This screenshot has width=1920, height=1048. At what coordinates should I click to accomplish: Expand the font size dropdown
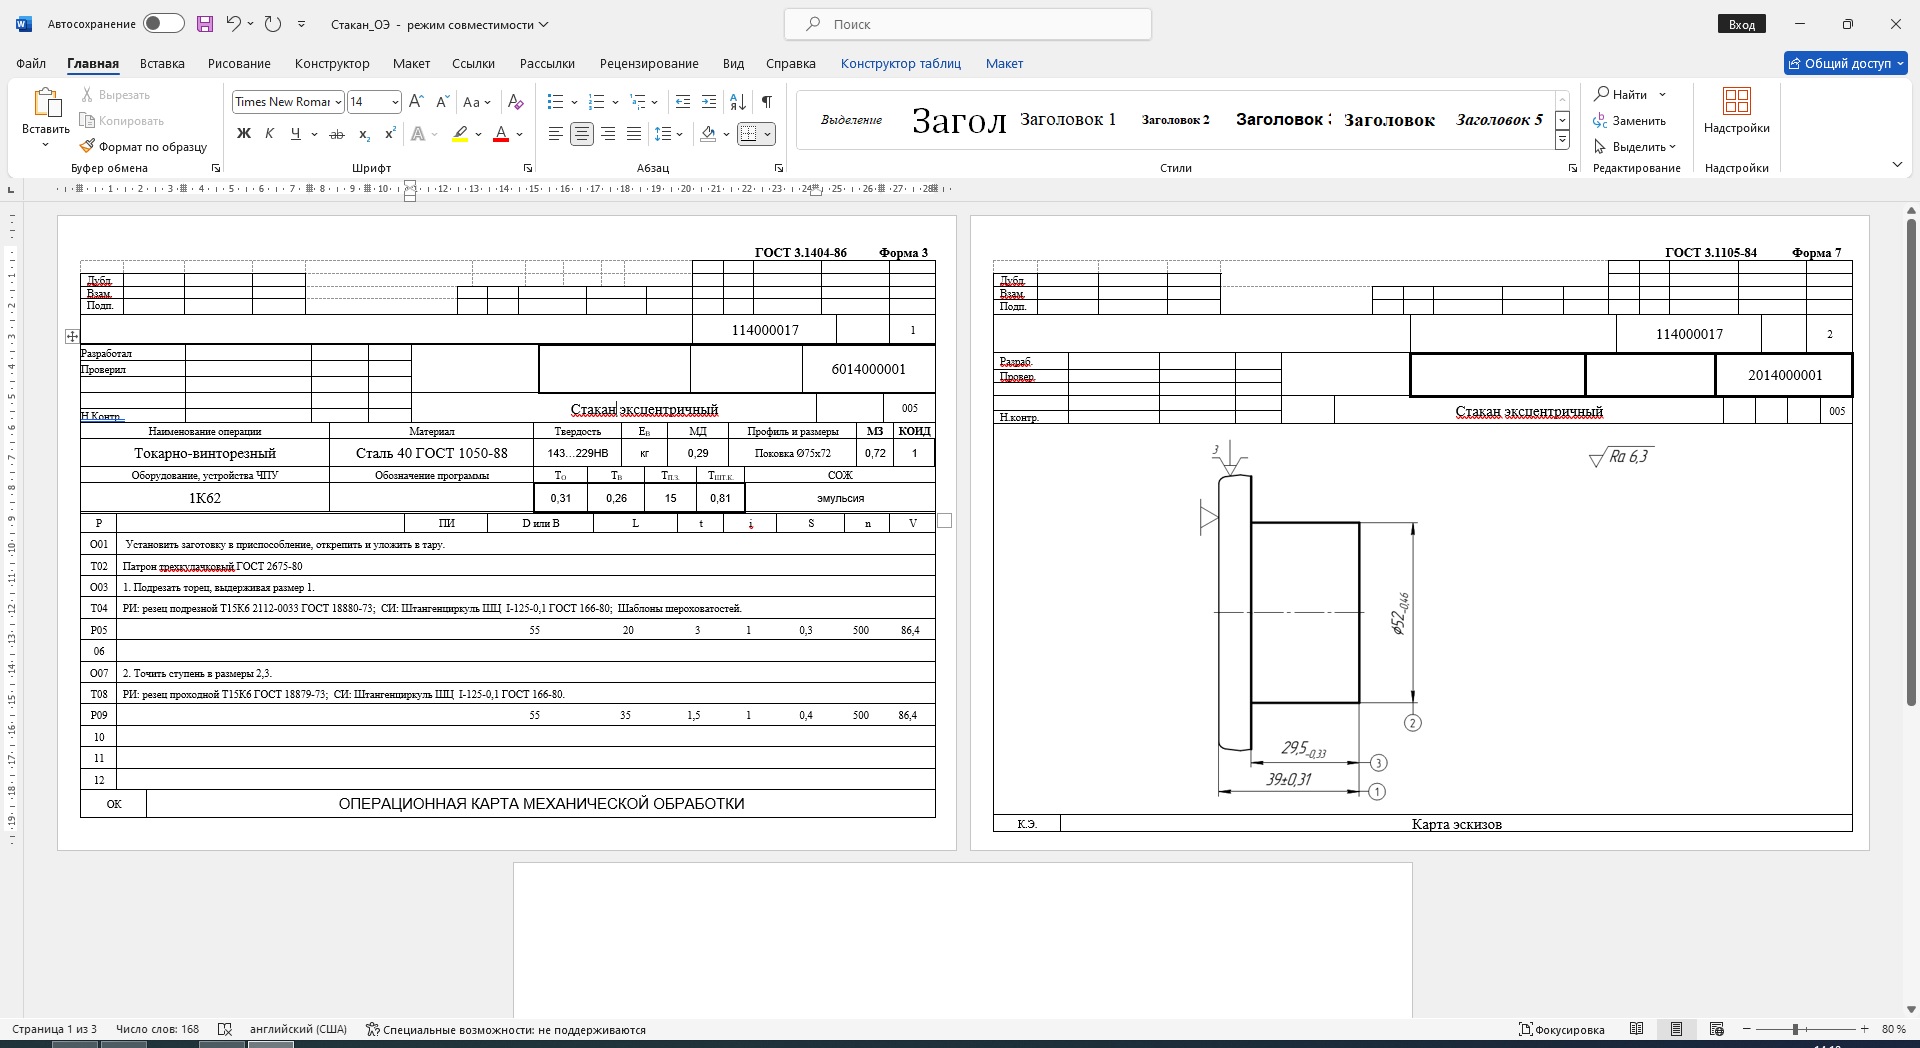(395, 102)
